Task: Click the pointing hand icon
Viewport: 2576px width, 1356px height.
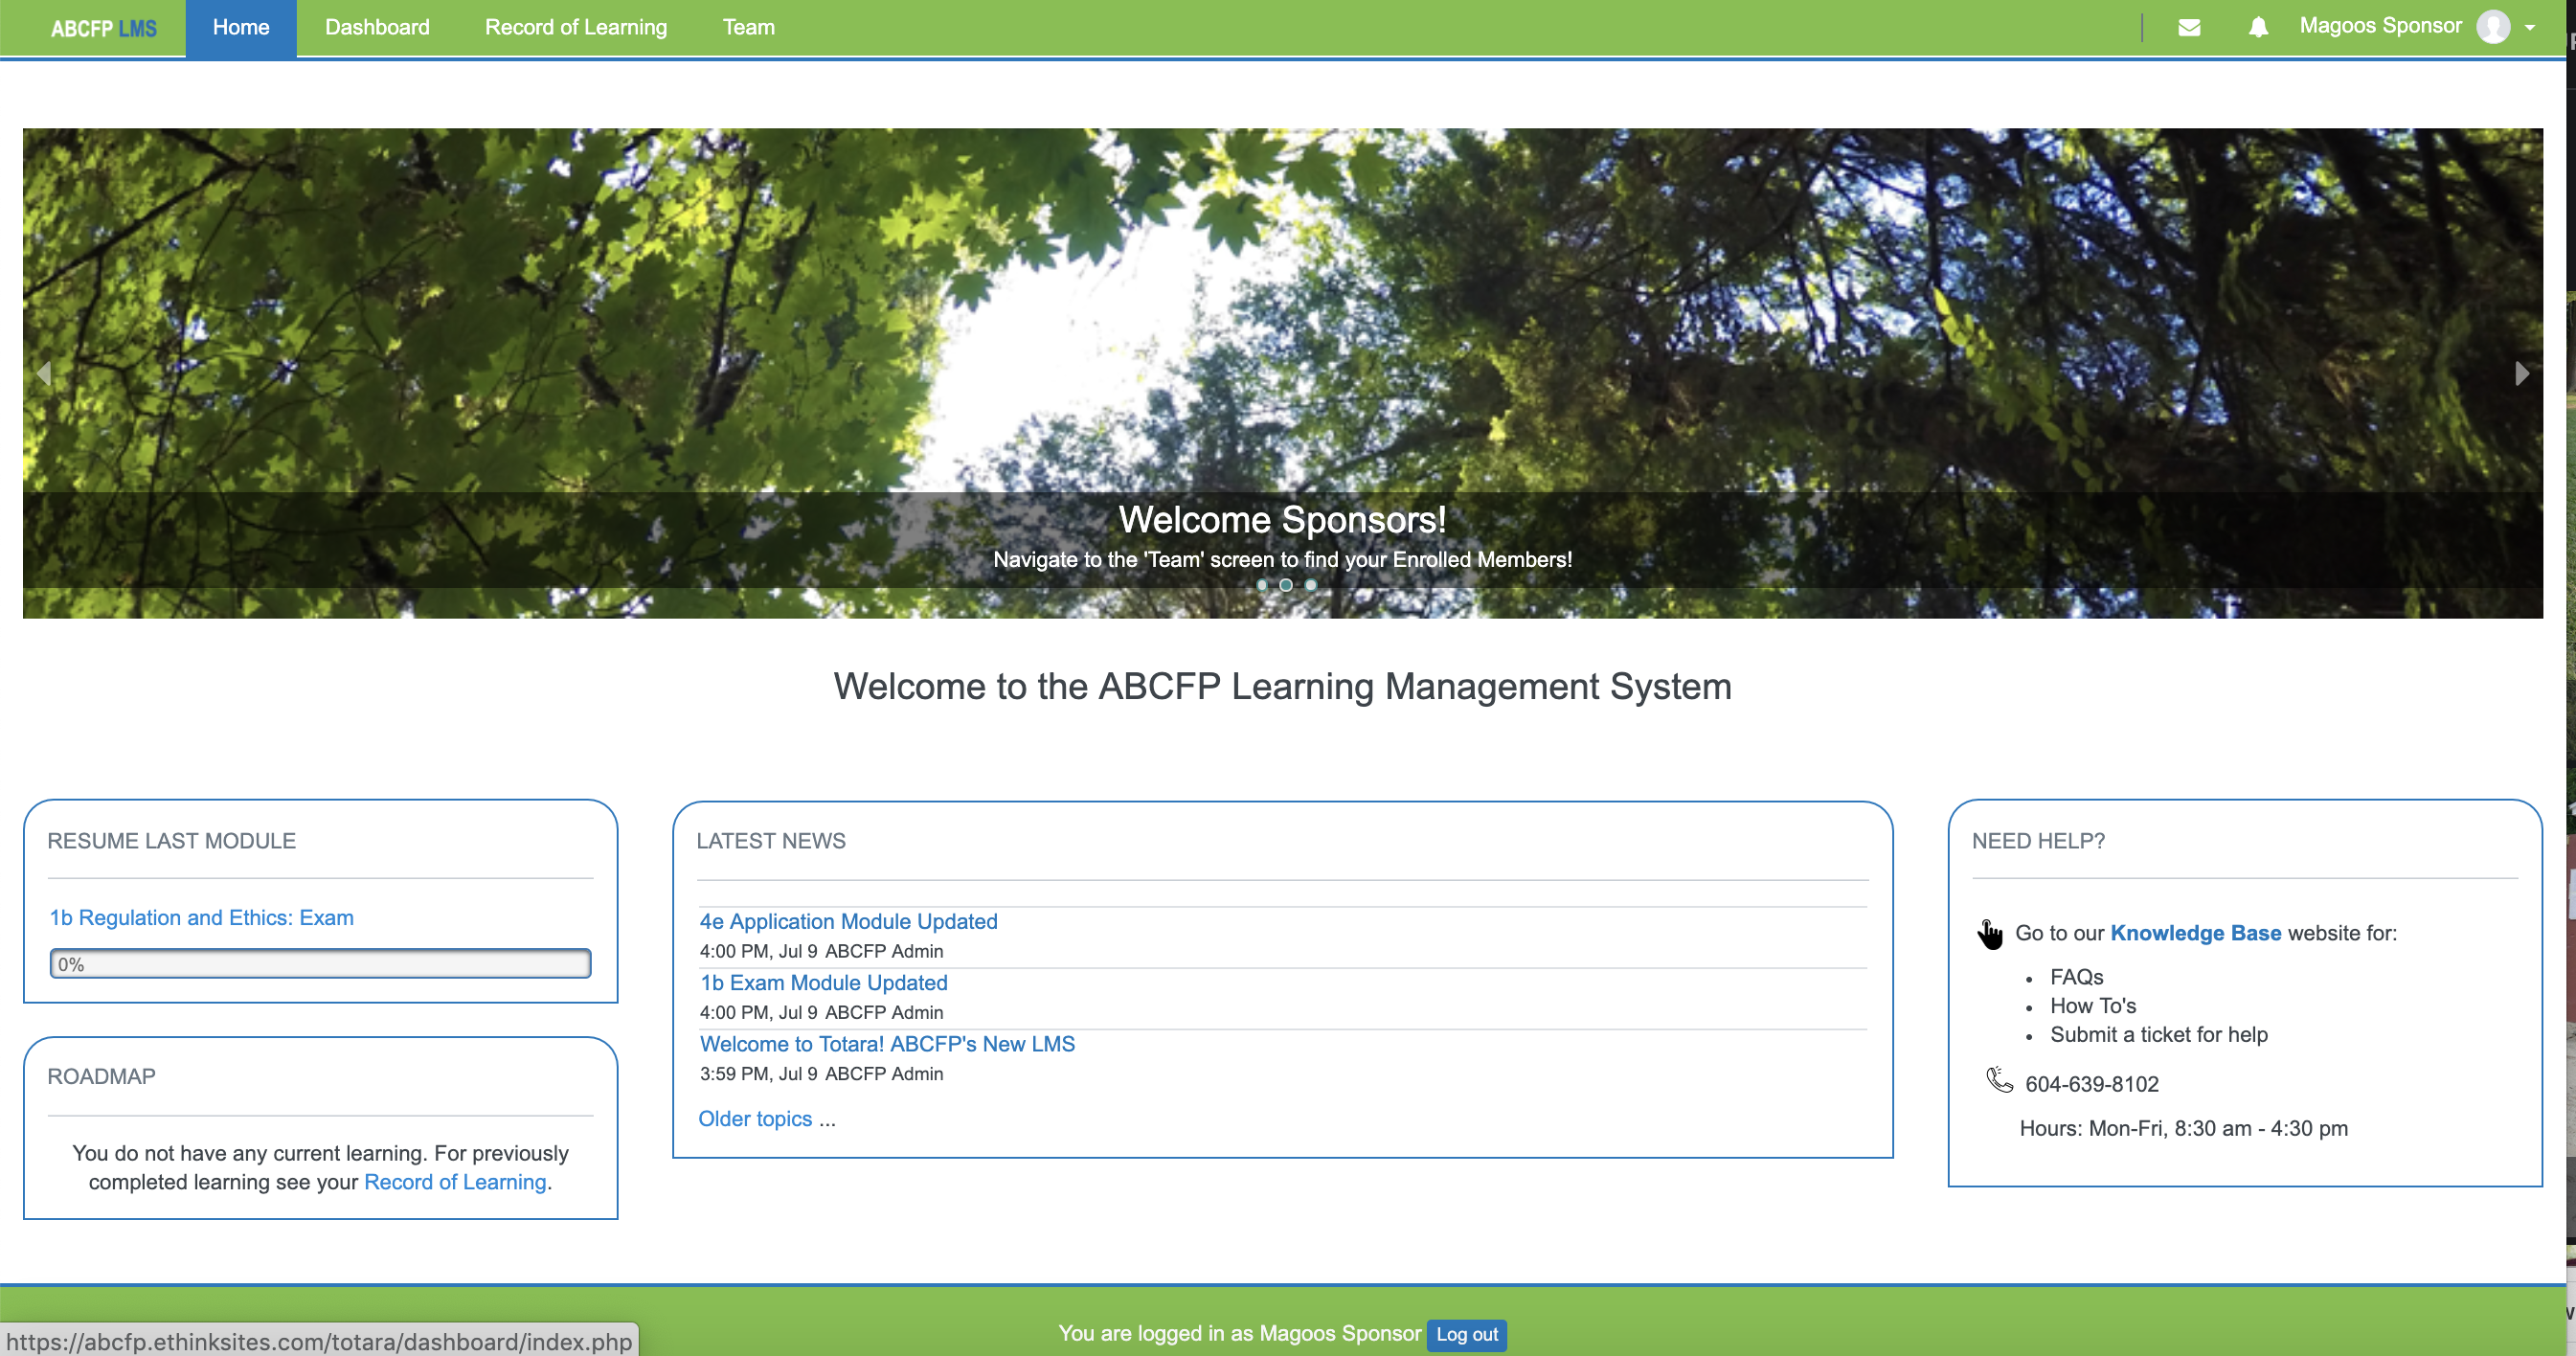Action: coord(1990,934)
